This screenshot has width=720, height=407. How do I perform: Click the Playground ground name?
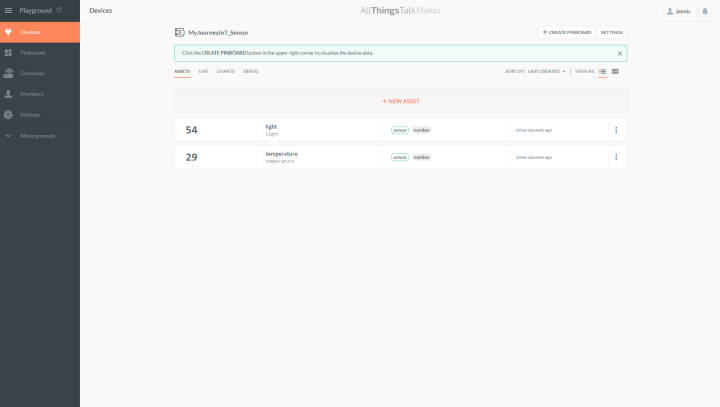point(35,11)
